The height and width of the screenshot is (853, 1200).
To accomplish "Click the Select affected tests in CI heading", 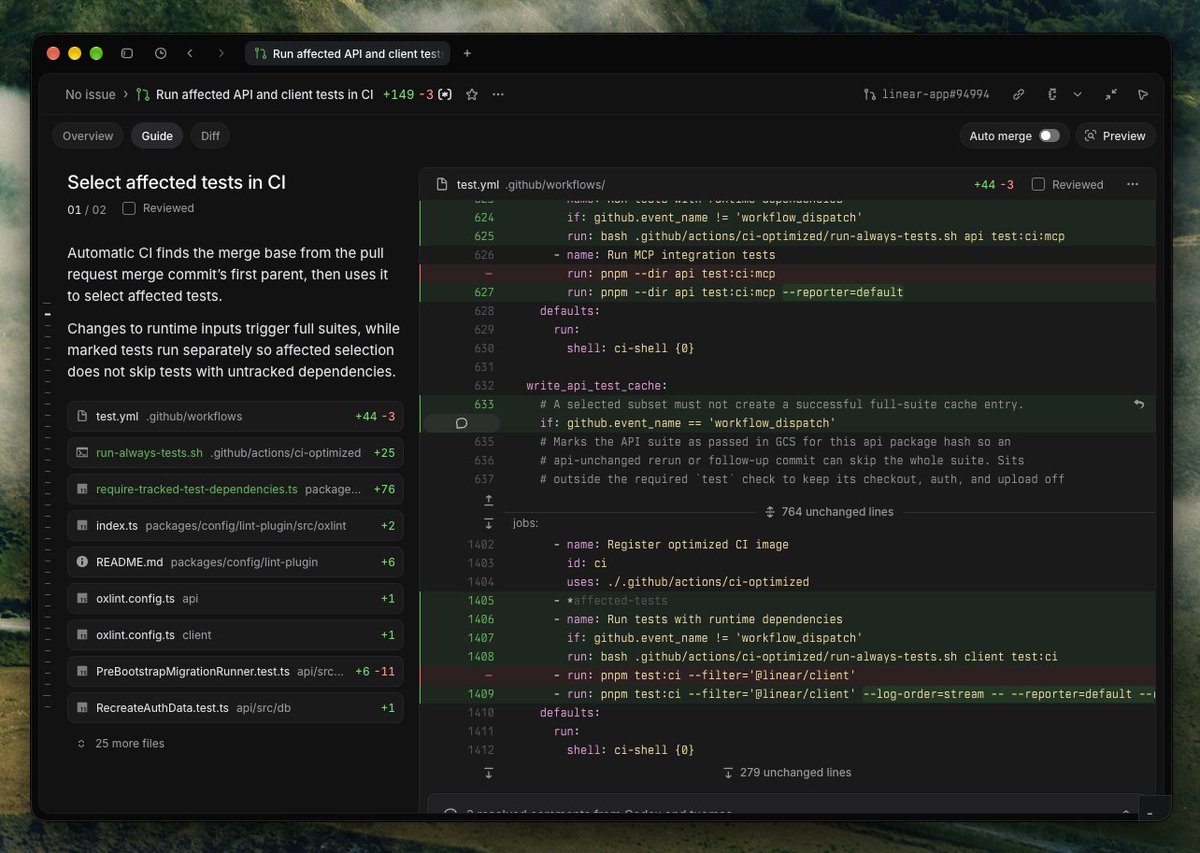I will 176,182.
